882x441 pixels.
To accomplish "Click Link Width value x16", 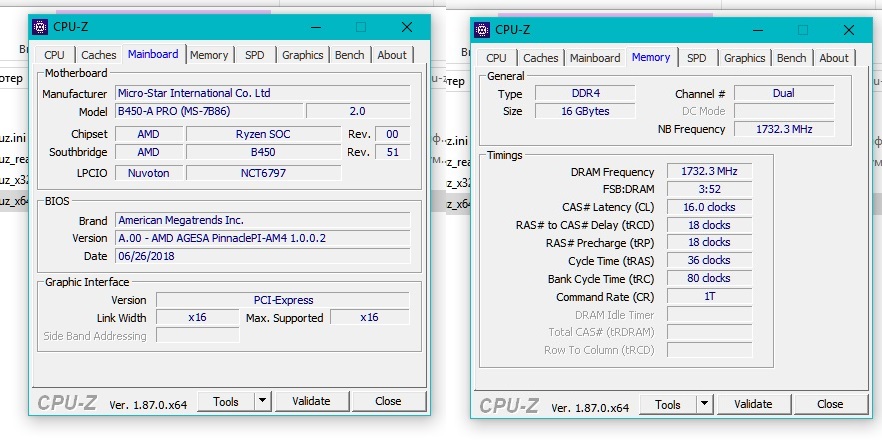I will 197,317.
